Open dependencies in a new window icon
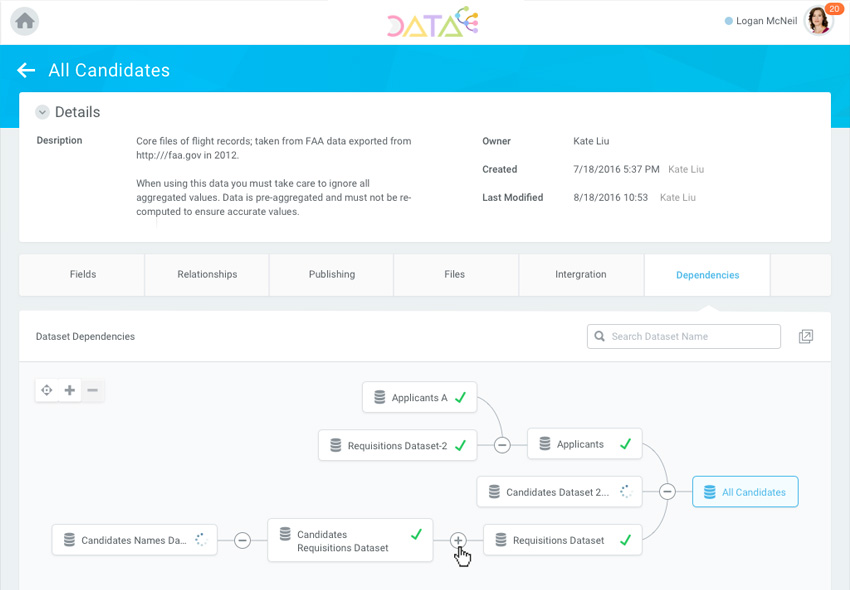 click(x=806, y=337)
